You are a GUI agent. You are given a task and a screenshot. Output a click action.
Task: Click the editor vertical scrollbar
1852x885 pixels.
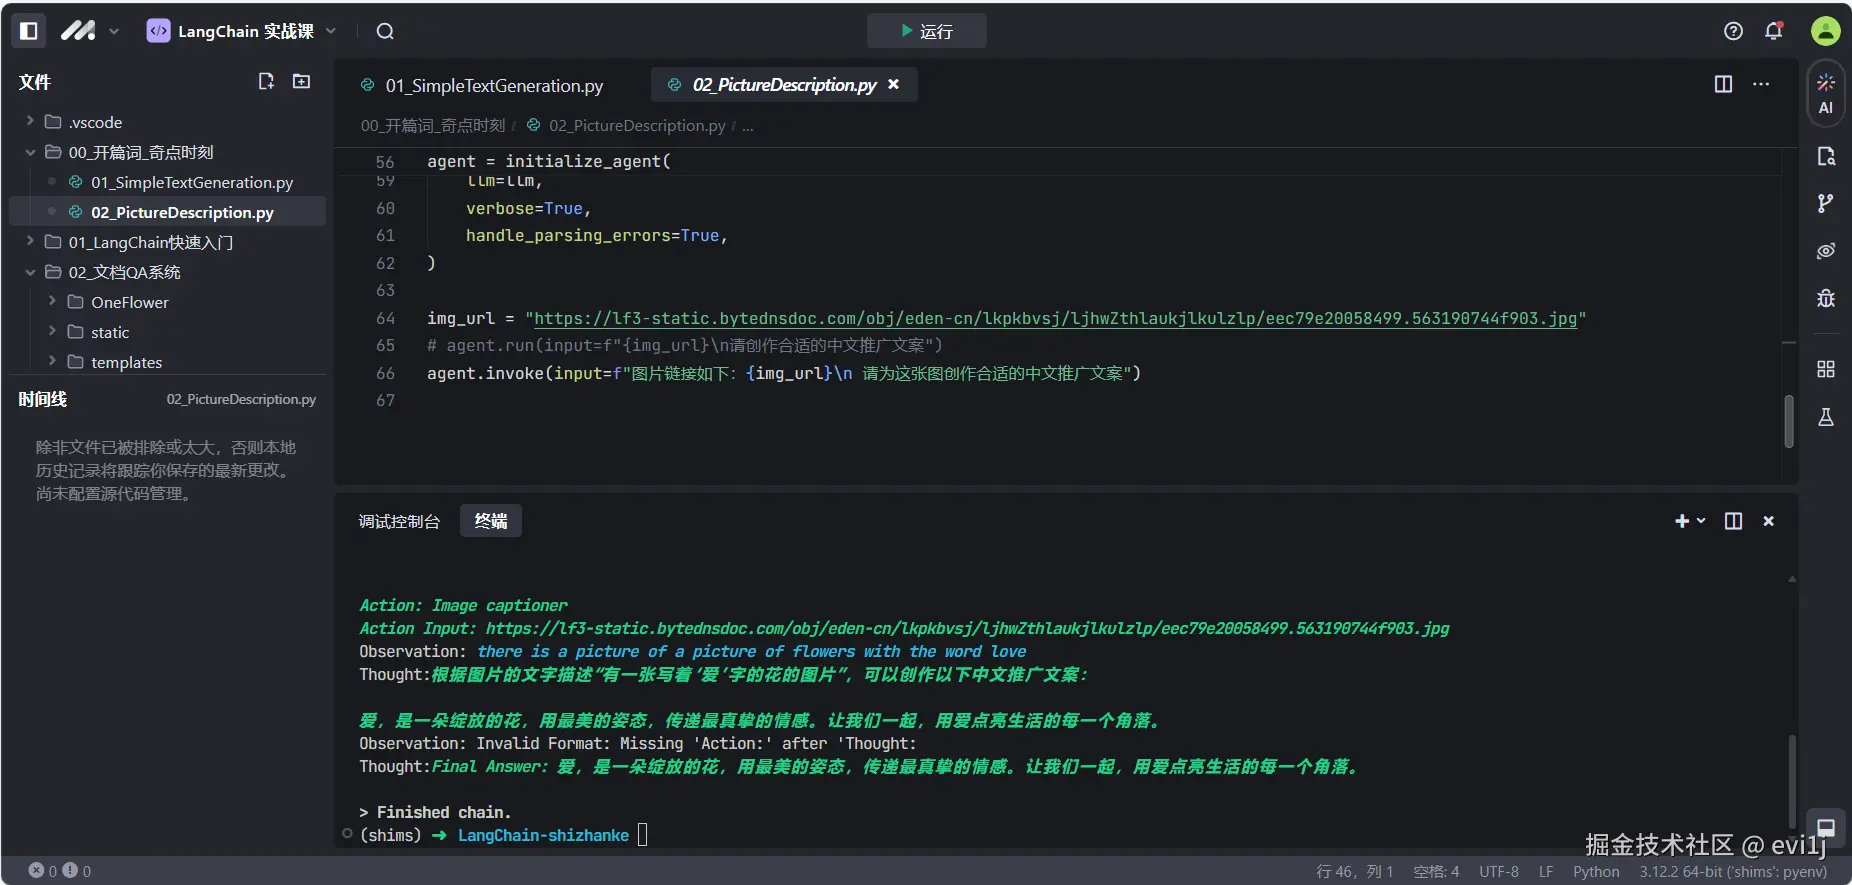point(1788,421)
